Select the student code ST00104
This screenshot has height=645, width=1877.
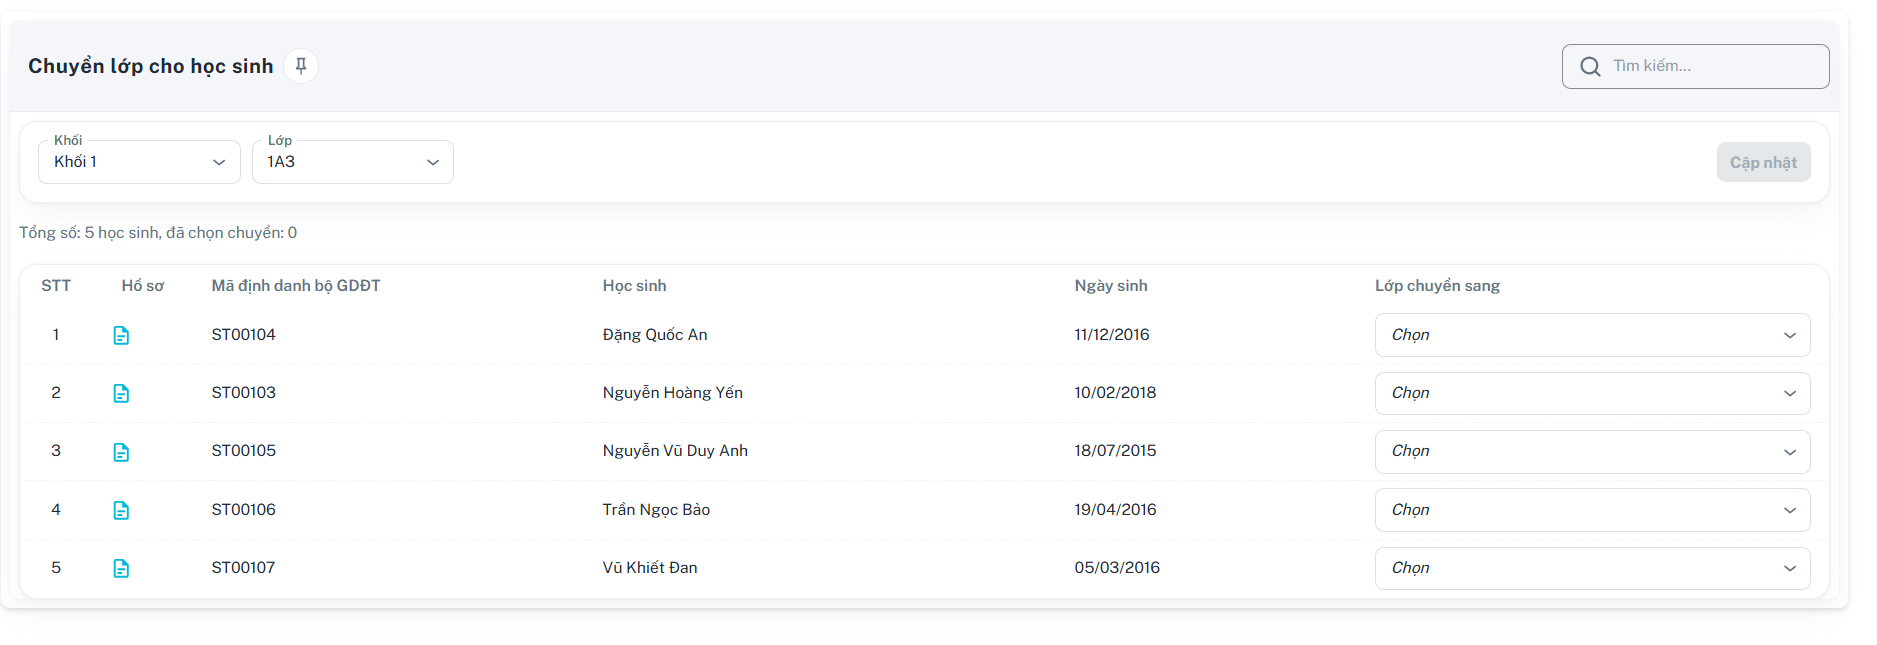[x=243, y=335]
